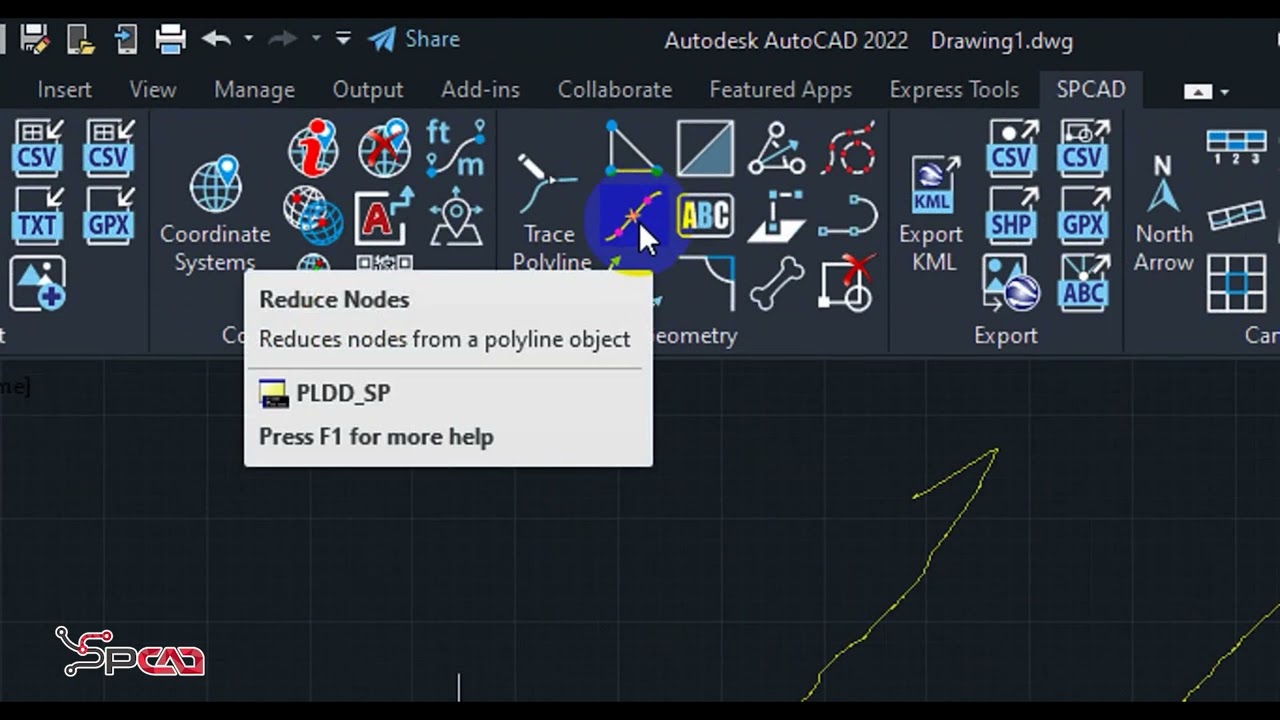Open the Add-ins tab

pyautogui.click(x=480, y=89)
